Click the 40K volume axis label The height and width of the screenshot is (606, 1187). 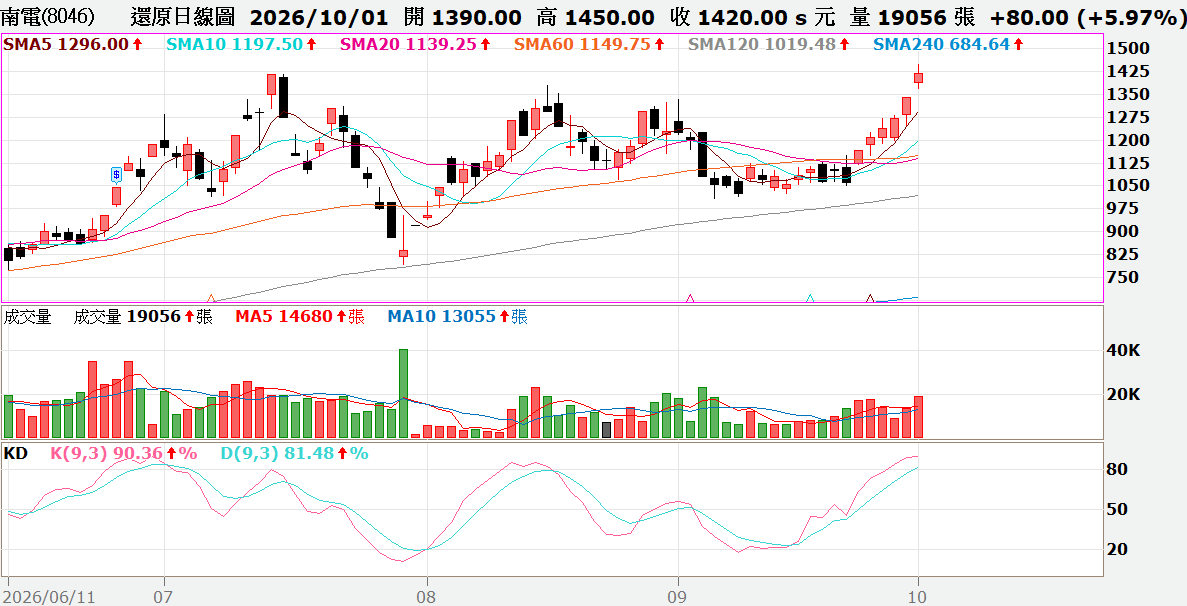point(1124,351)
